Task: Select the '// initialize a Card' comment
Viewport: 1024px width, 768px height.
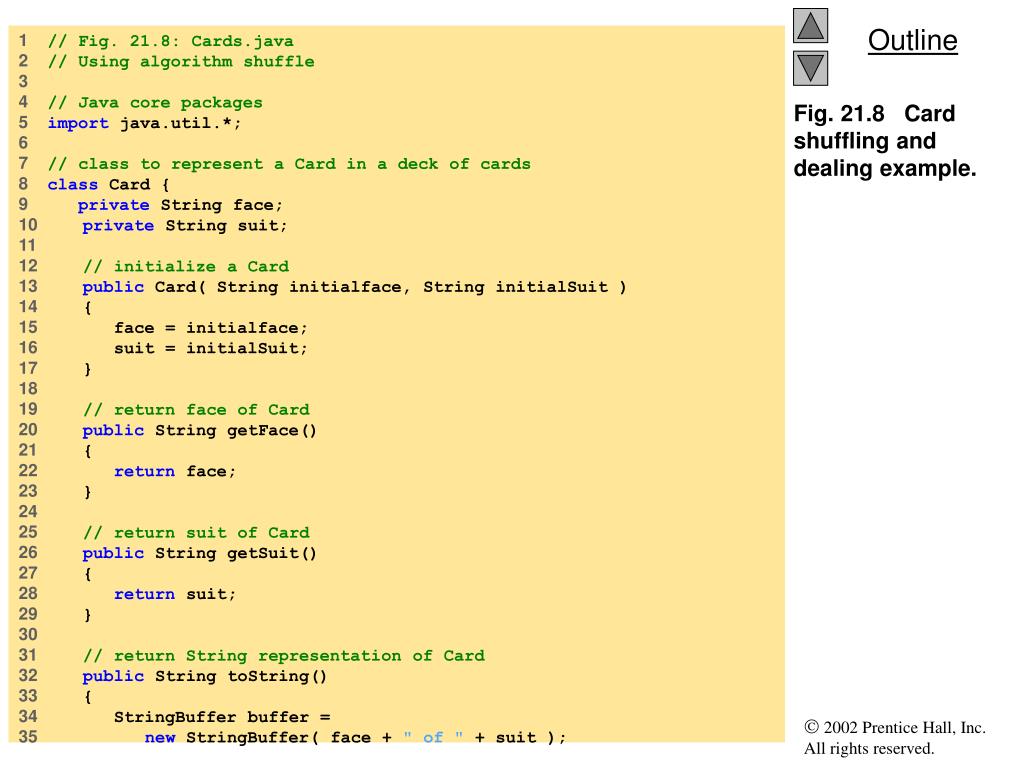Action: click(x=185, y=266)
